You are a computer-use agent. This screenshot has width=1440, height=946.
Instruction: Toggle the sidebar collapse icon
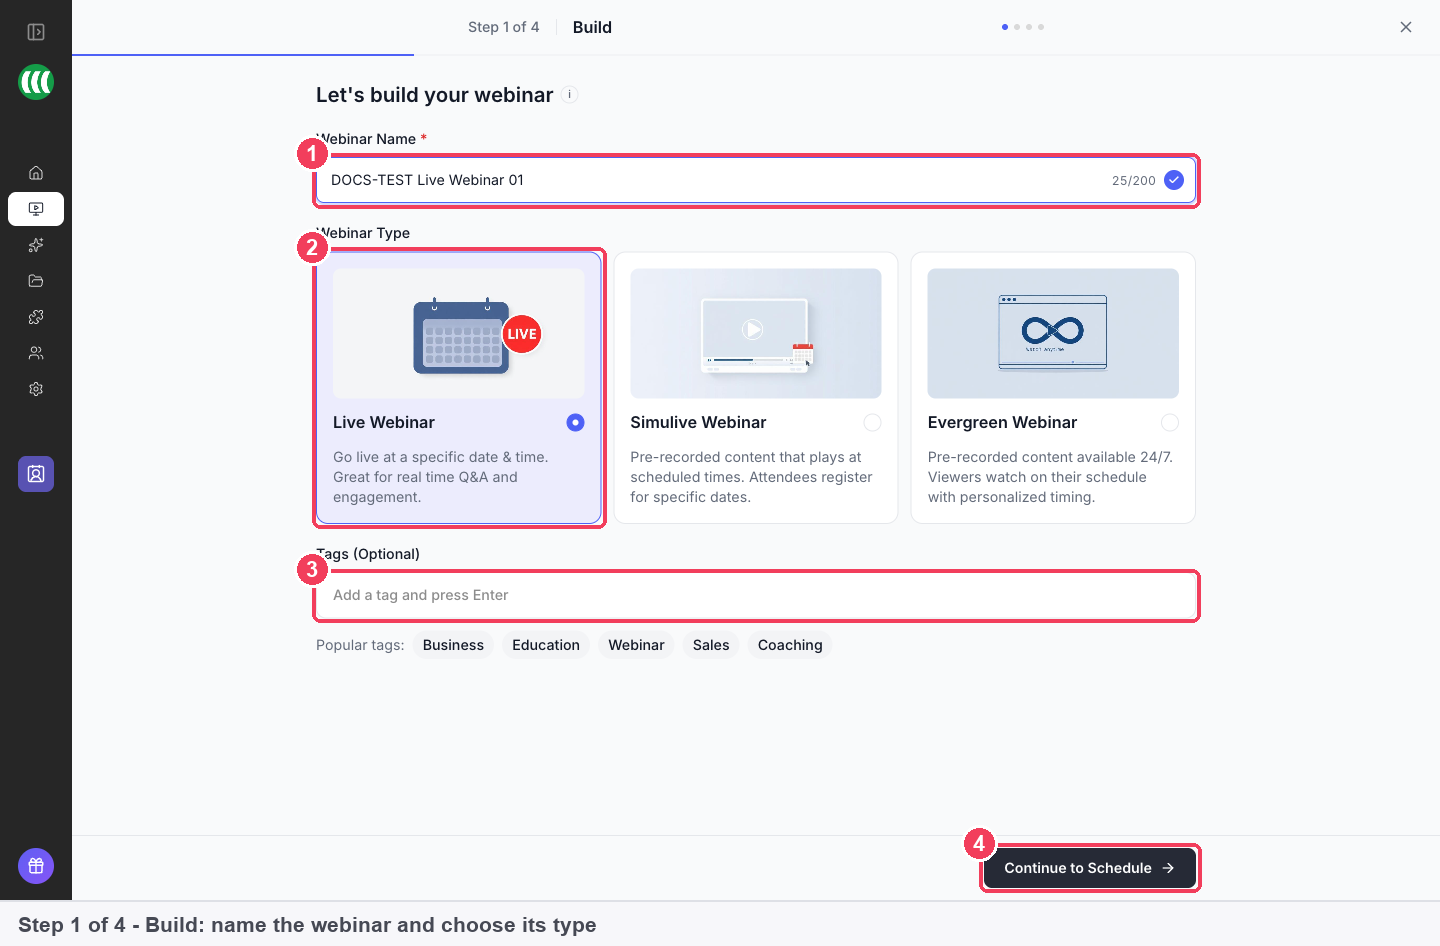36,32
